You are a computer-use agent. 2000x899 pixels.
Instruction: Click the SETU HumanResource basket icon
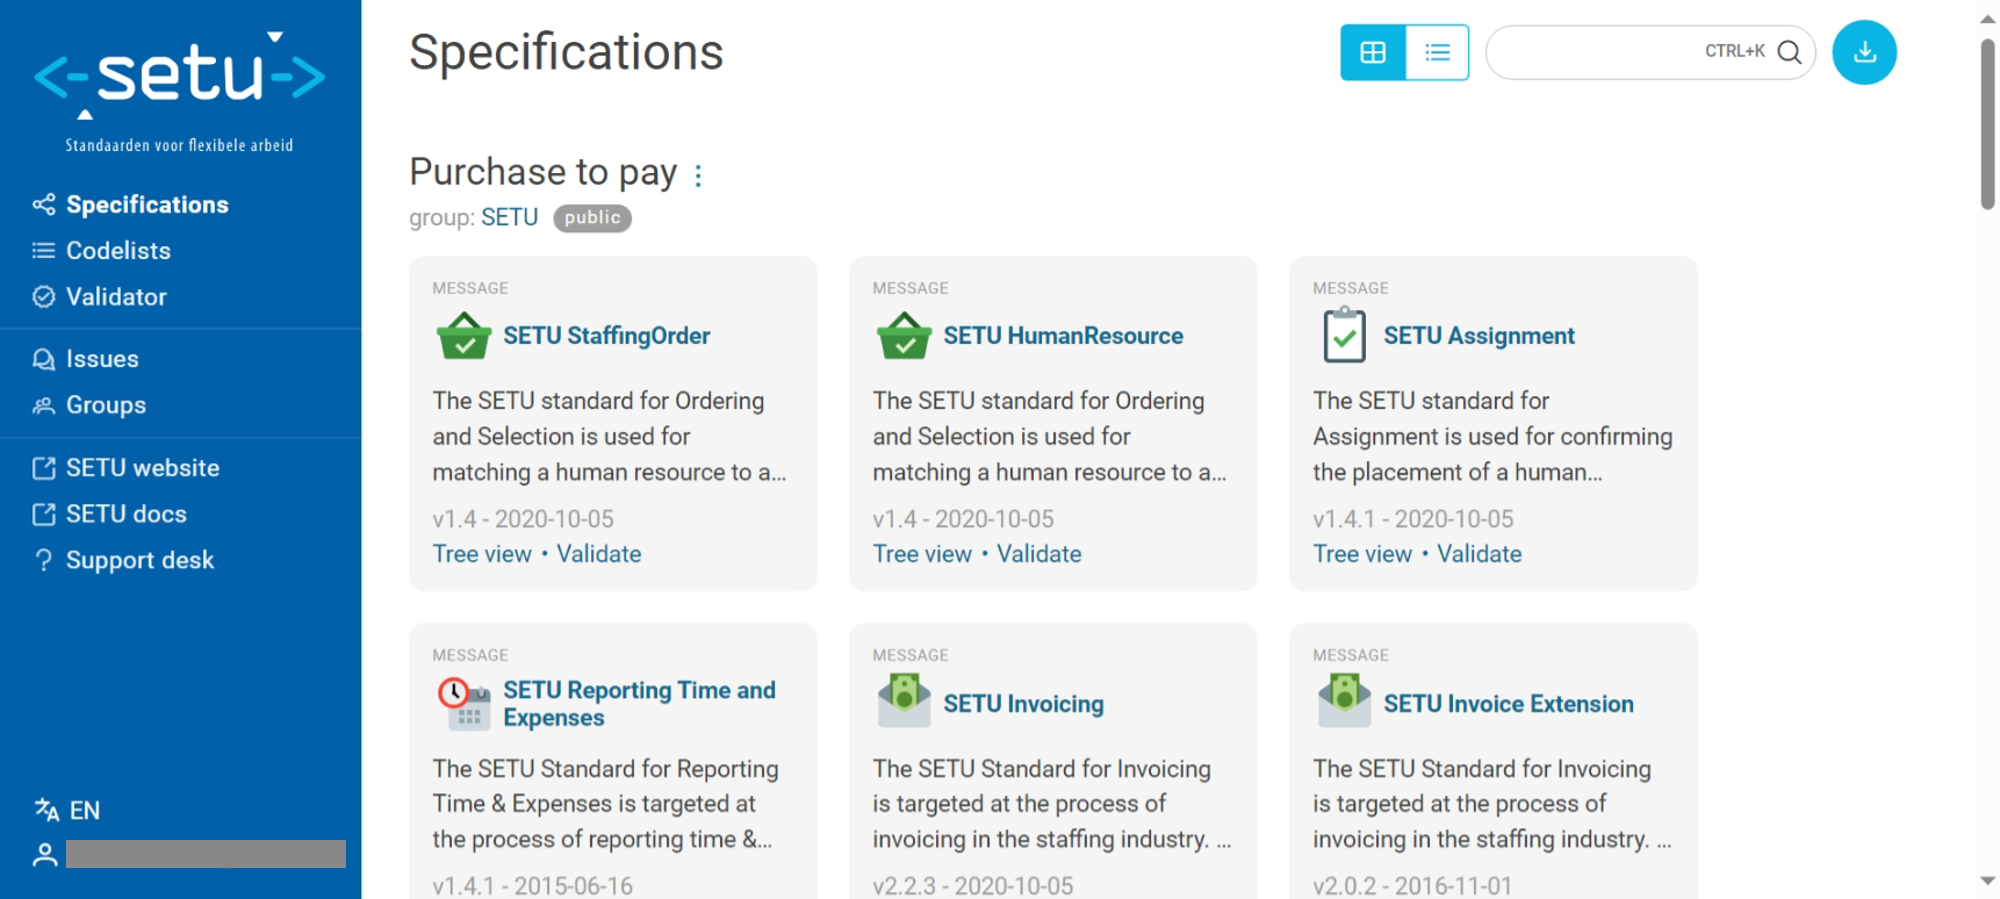[x=904, y=336]
